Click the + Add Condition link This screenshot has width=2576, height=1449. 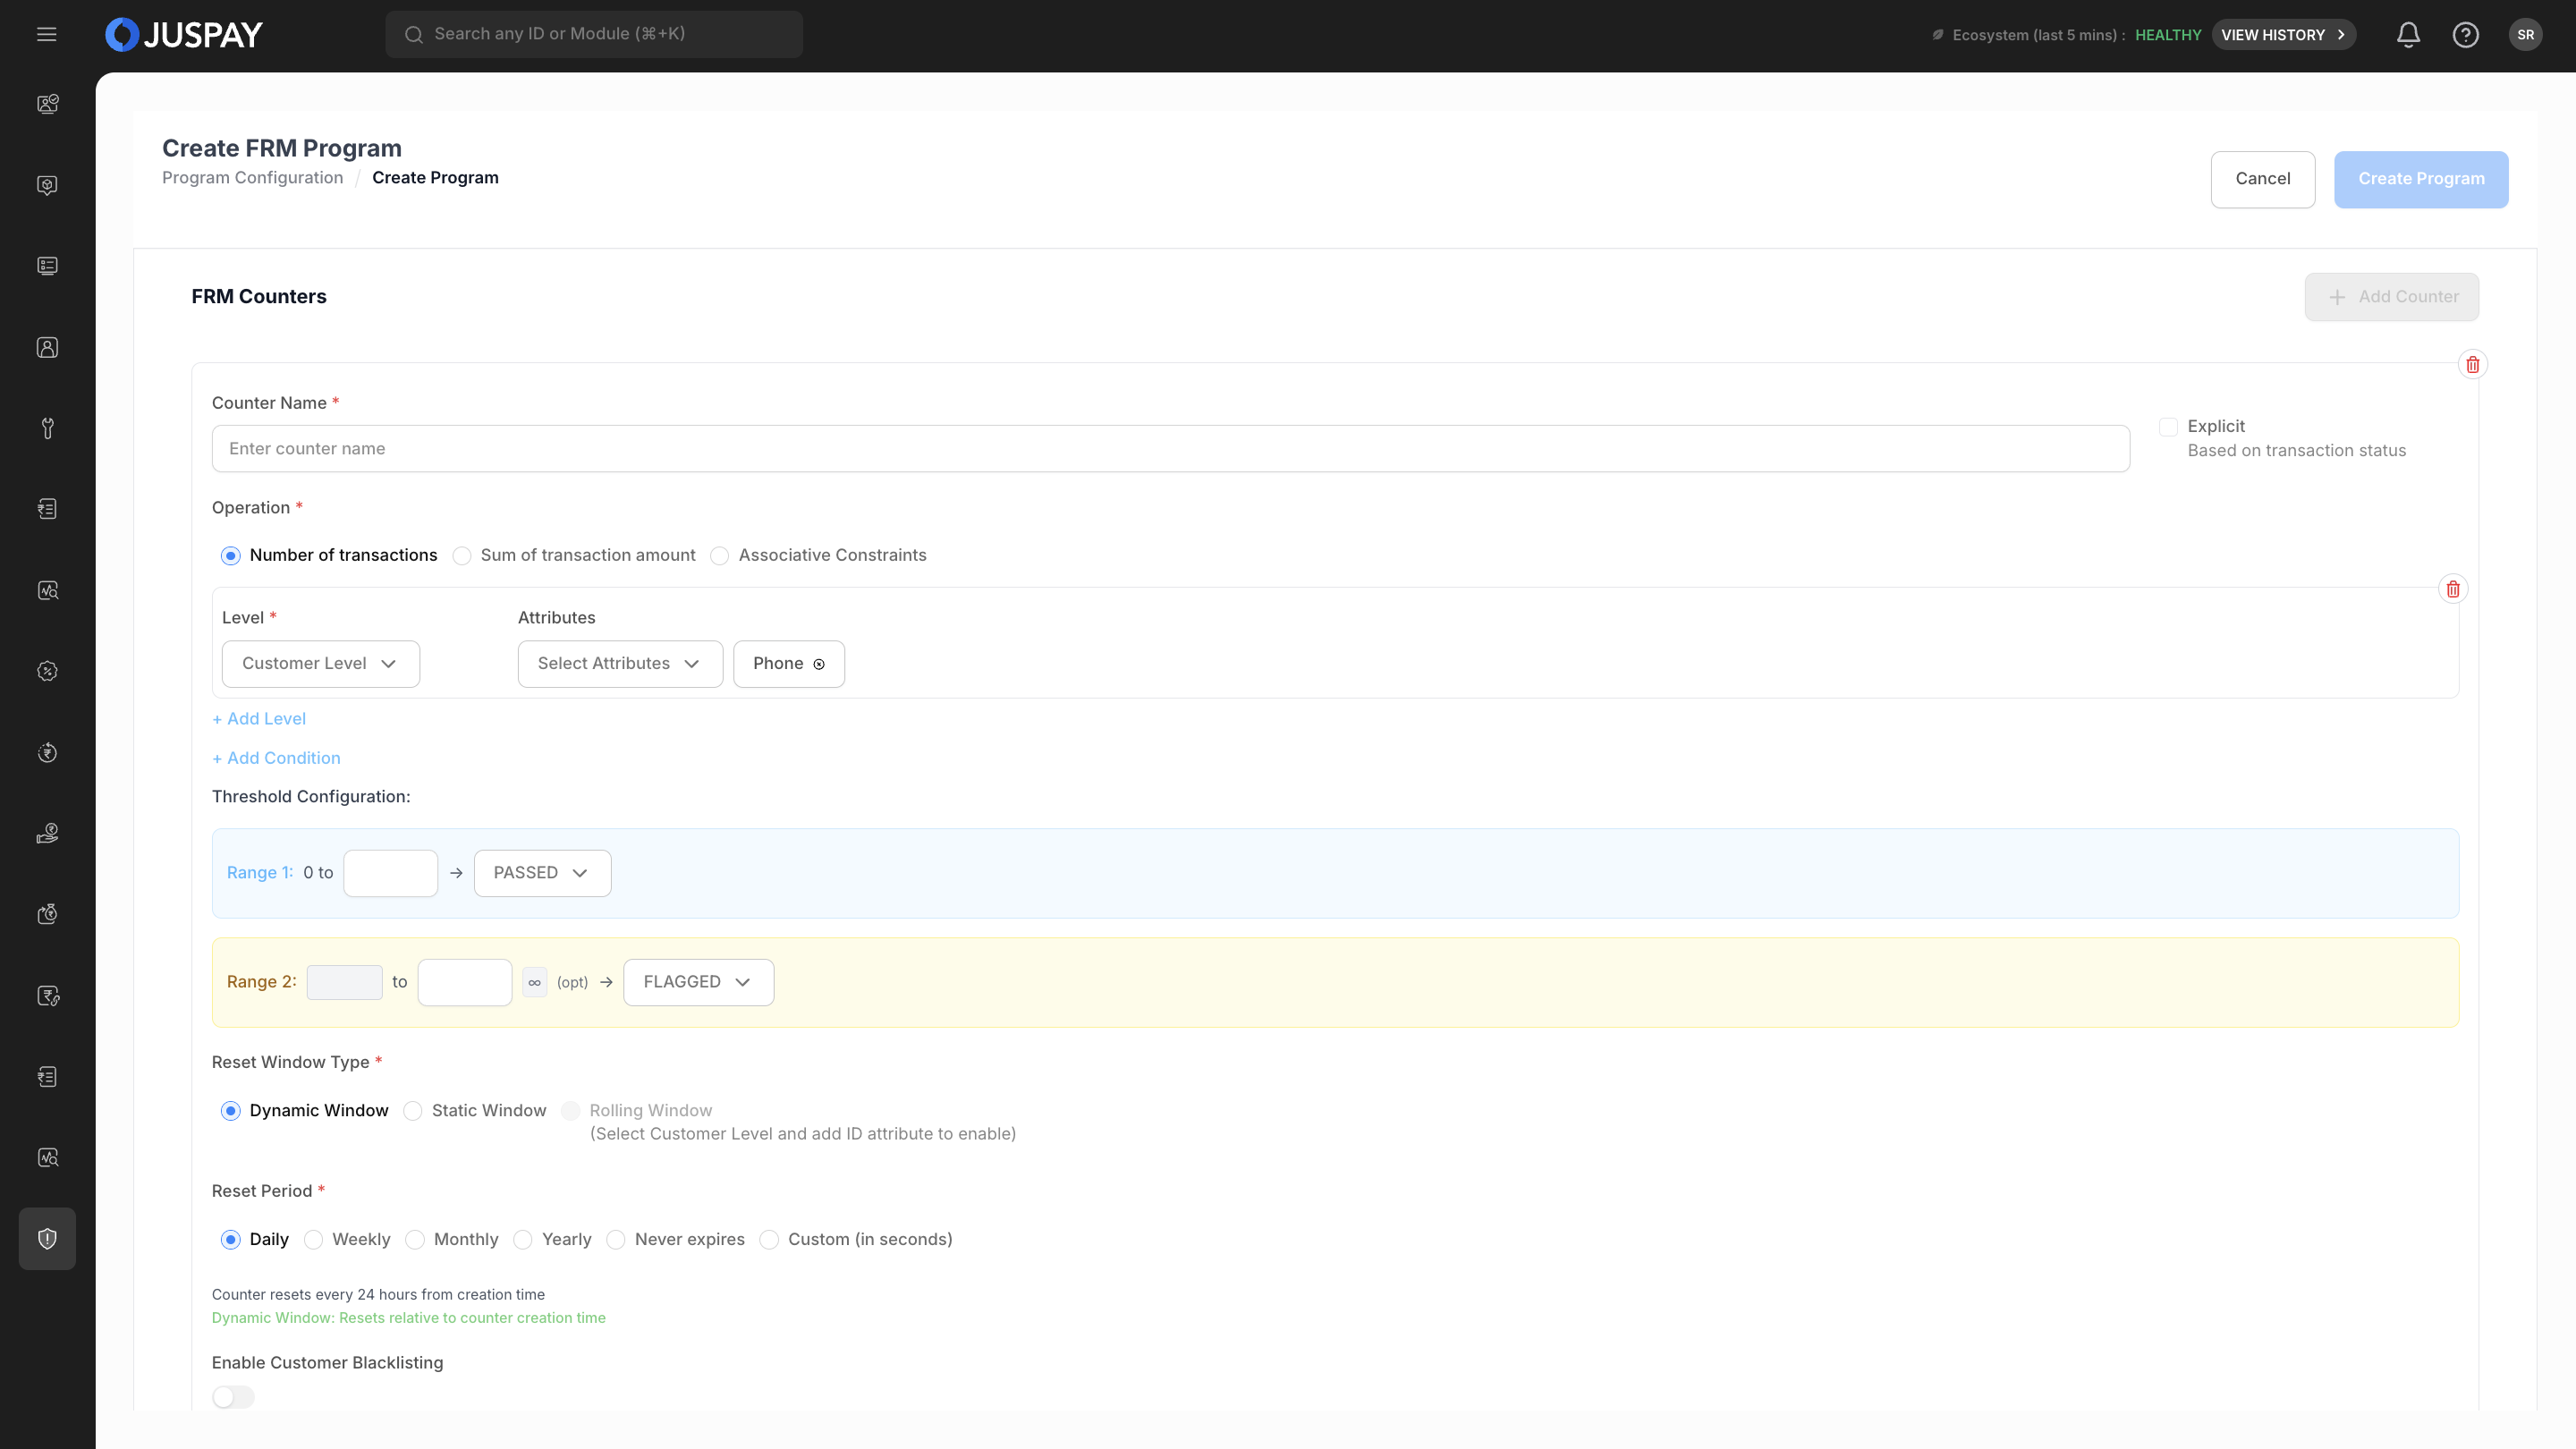tap(276, 758)
